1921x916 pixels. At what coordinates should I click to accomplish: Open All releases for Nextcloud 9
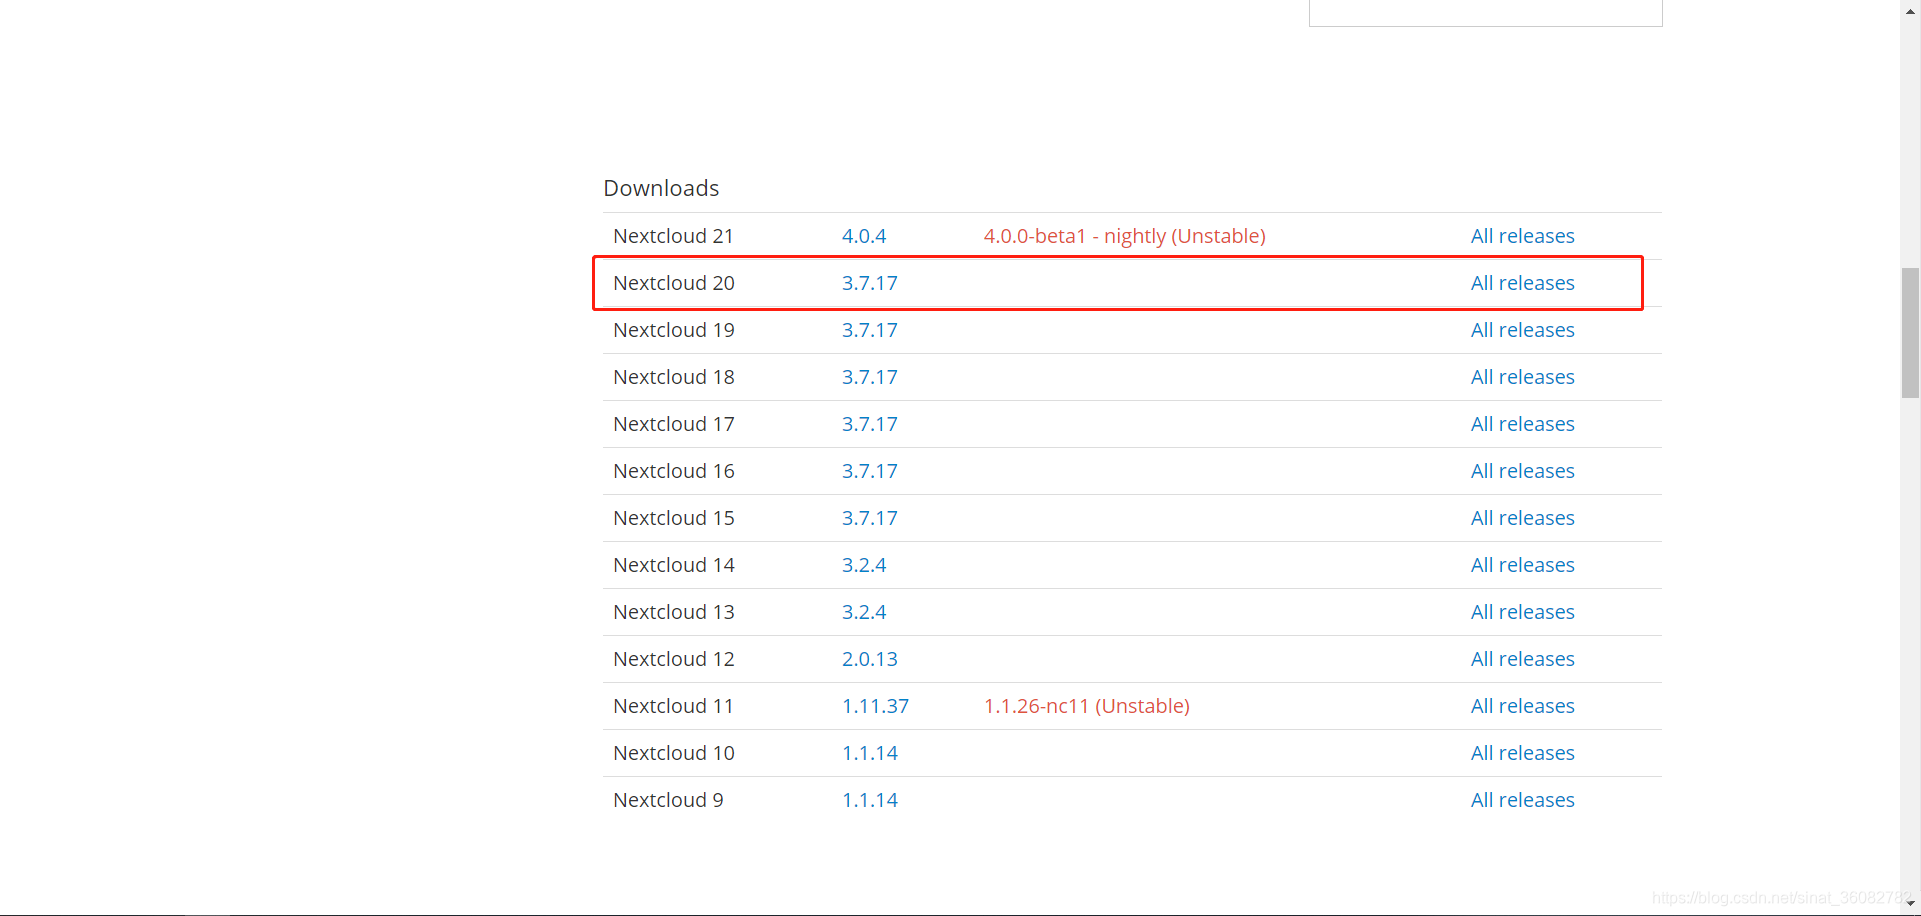pos(1522,800)
